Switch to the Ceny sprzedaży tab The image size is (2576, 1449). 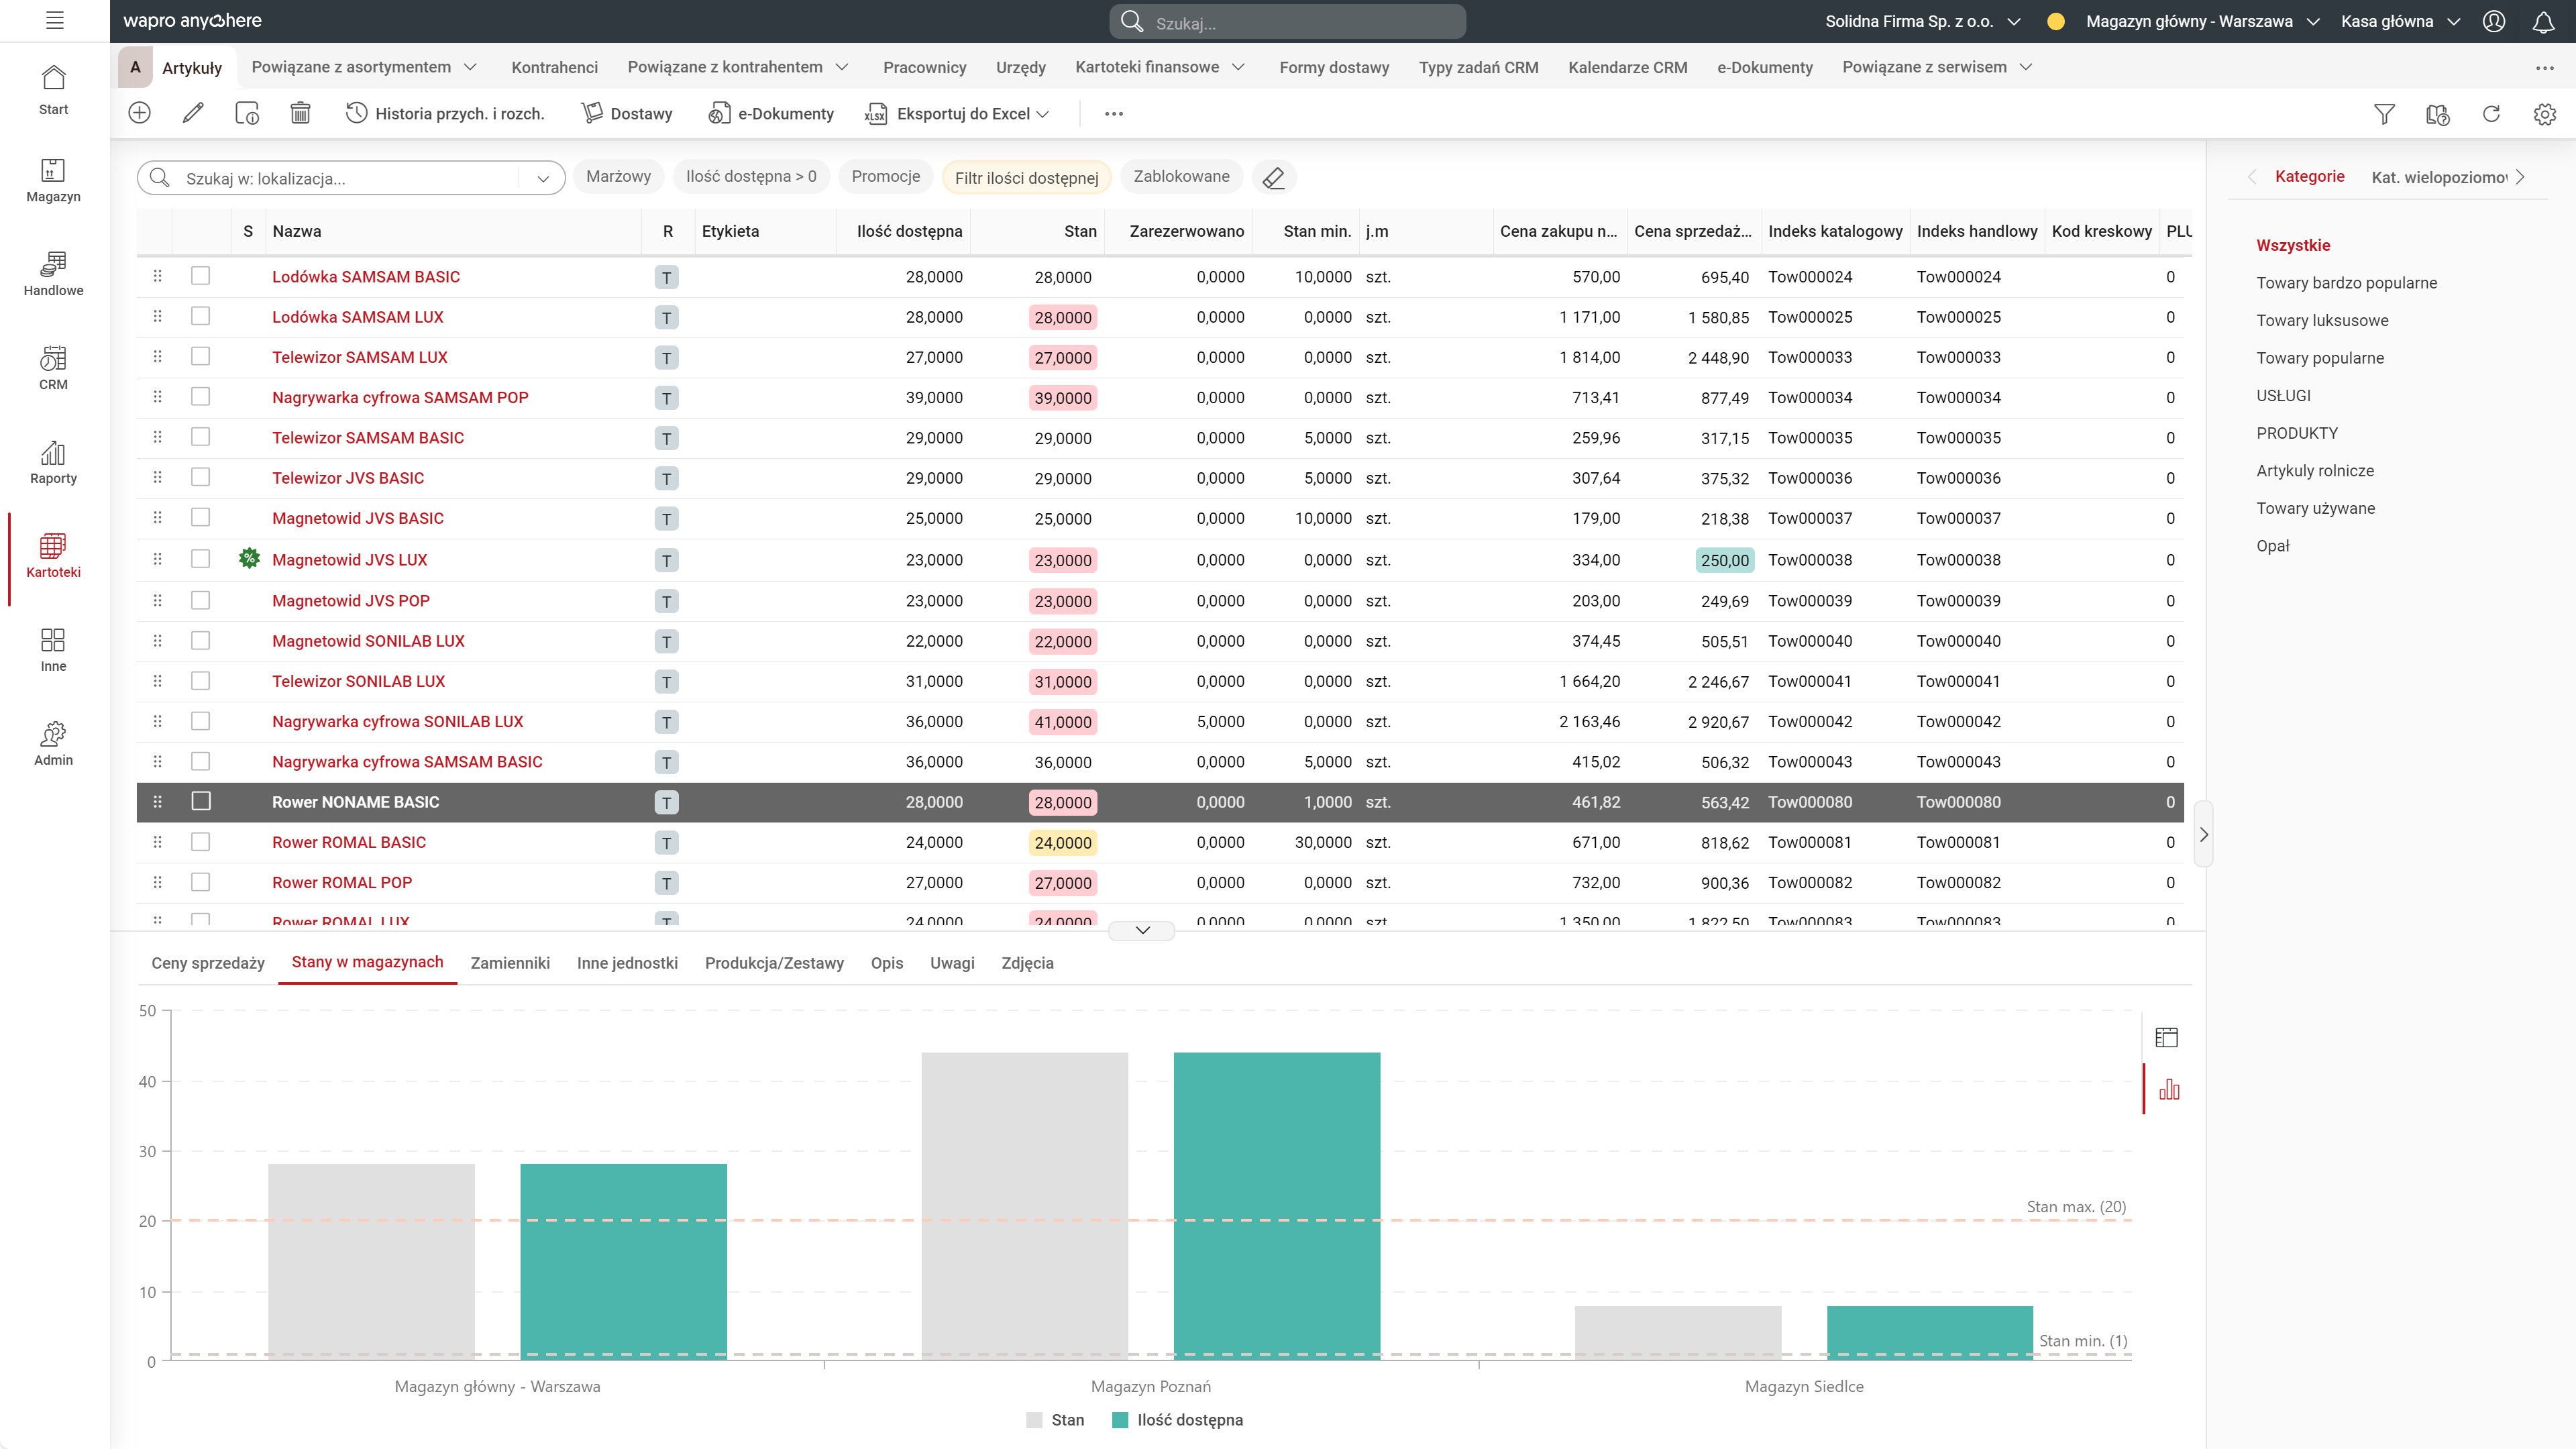208,963
